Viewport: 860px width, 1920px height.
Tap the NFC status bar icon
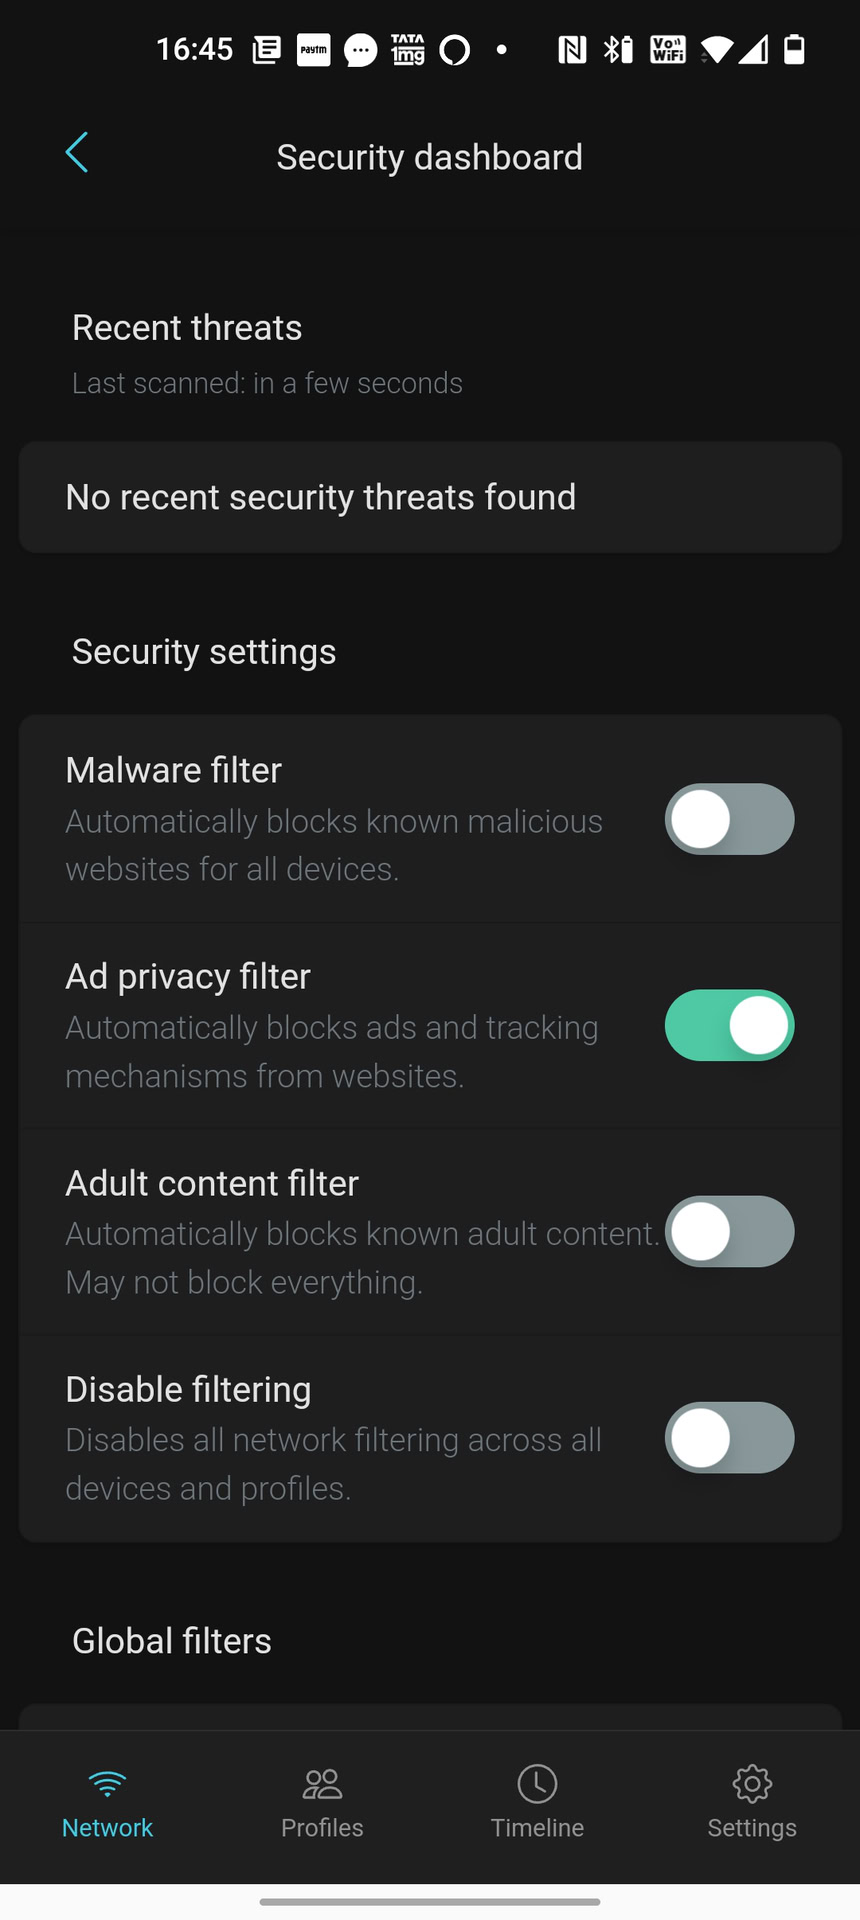(572, 49)
